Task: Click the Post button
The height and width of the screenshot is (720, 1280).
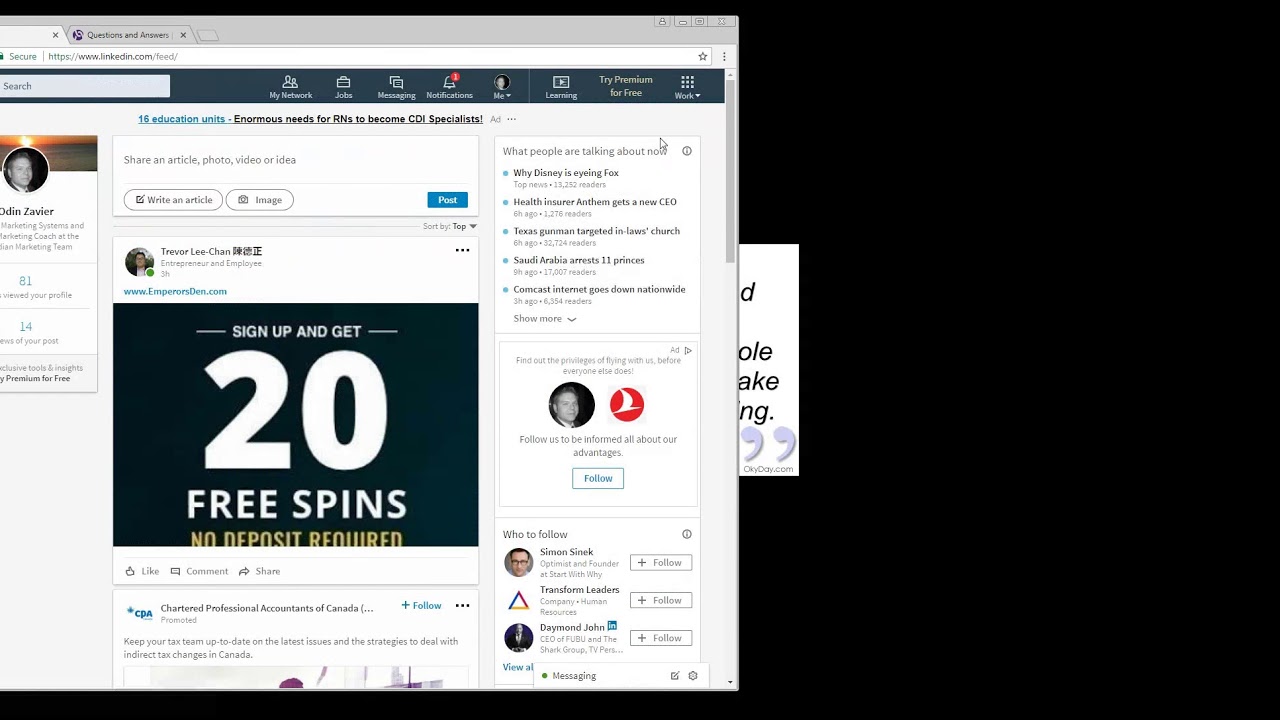Action: point(447,200)
